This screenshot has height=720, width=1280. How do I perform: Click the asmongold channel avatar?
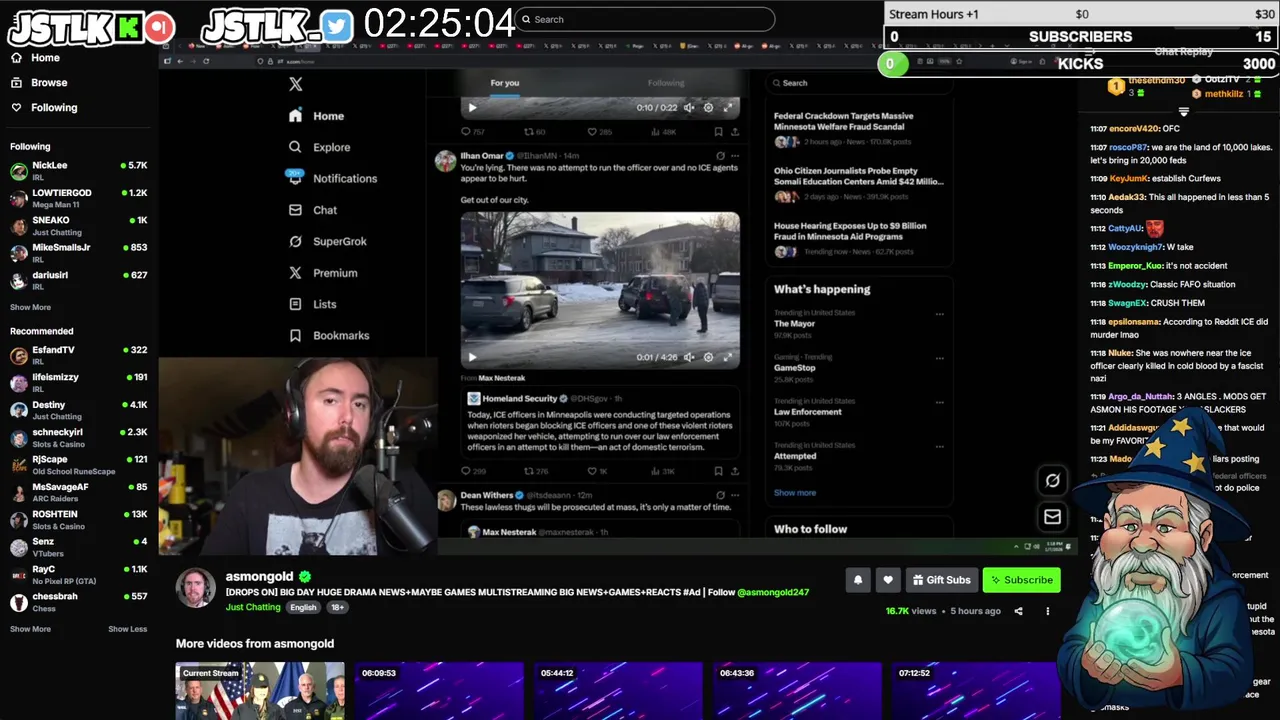pyautogui.click(x=196, y=587)
